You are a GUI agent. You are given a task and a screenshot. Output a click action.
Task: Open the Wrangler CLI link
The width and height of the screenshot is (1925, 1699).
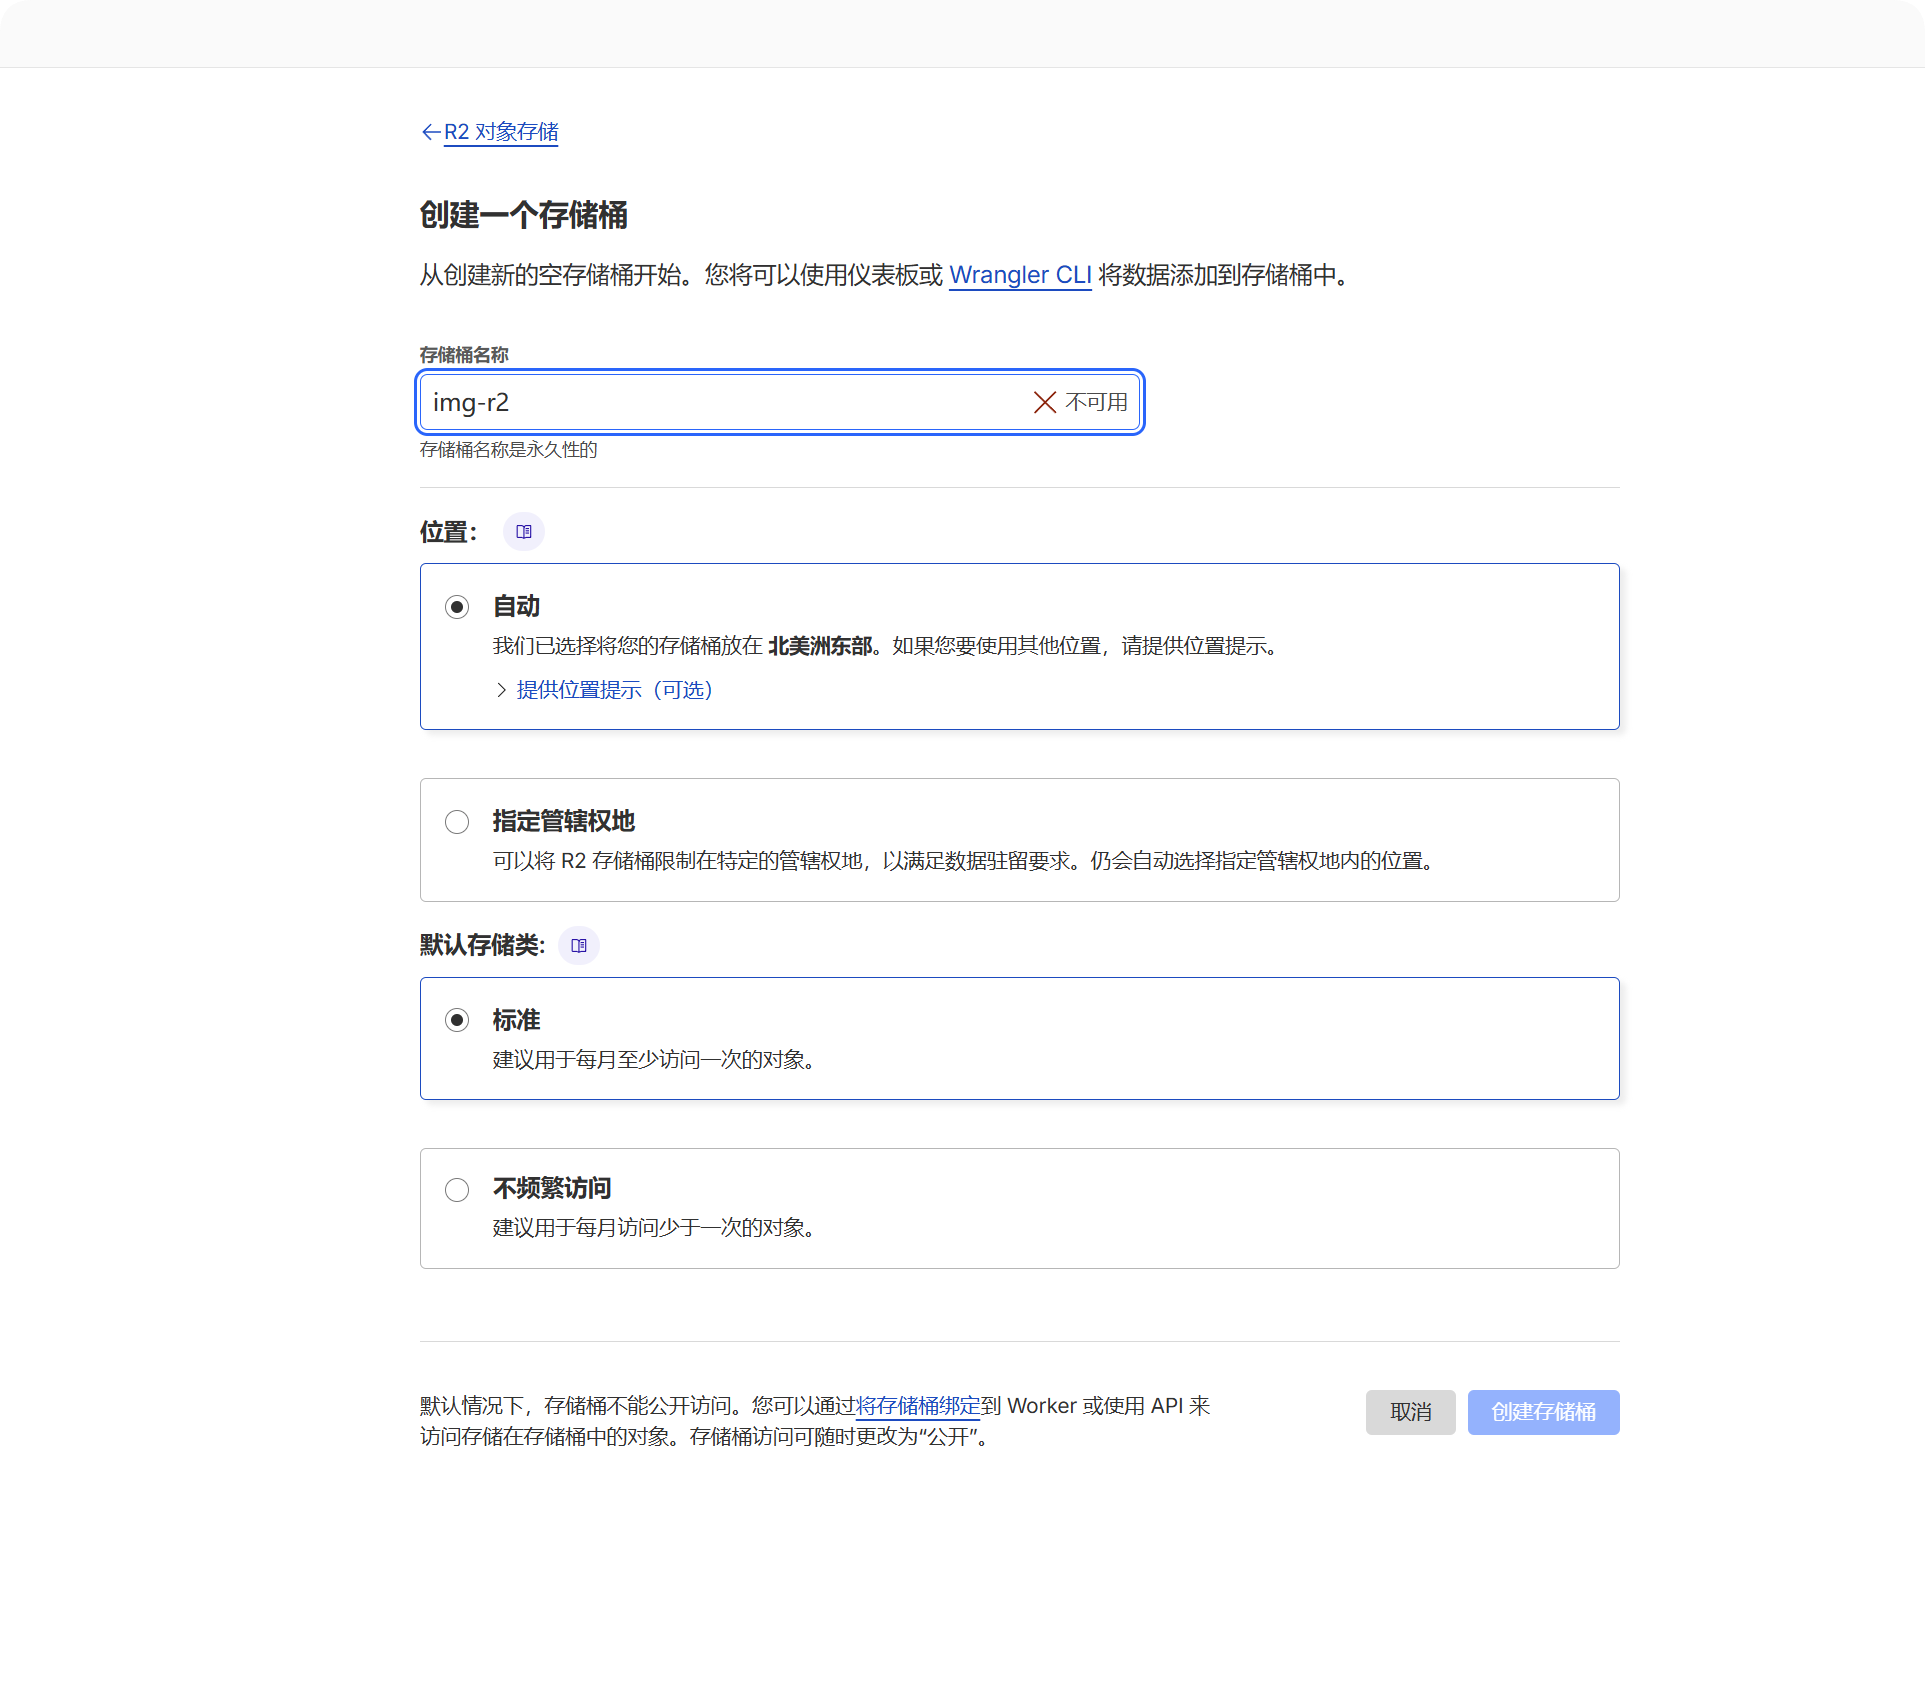(x=1019, y=275)
